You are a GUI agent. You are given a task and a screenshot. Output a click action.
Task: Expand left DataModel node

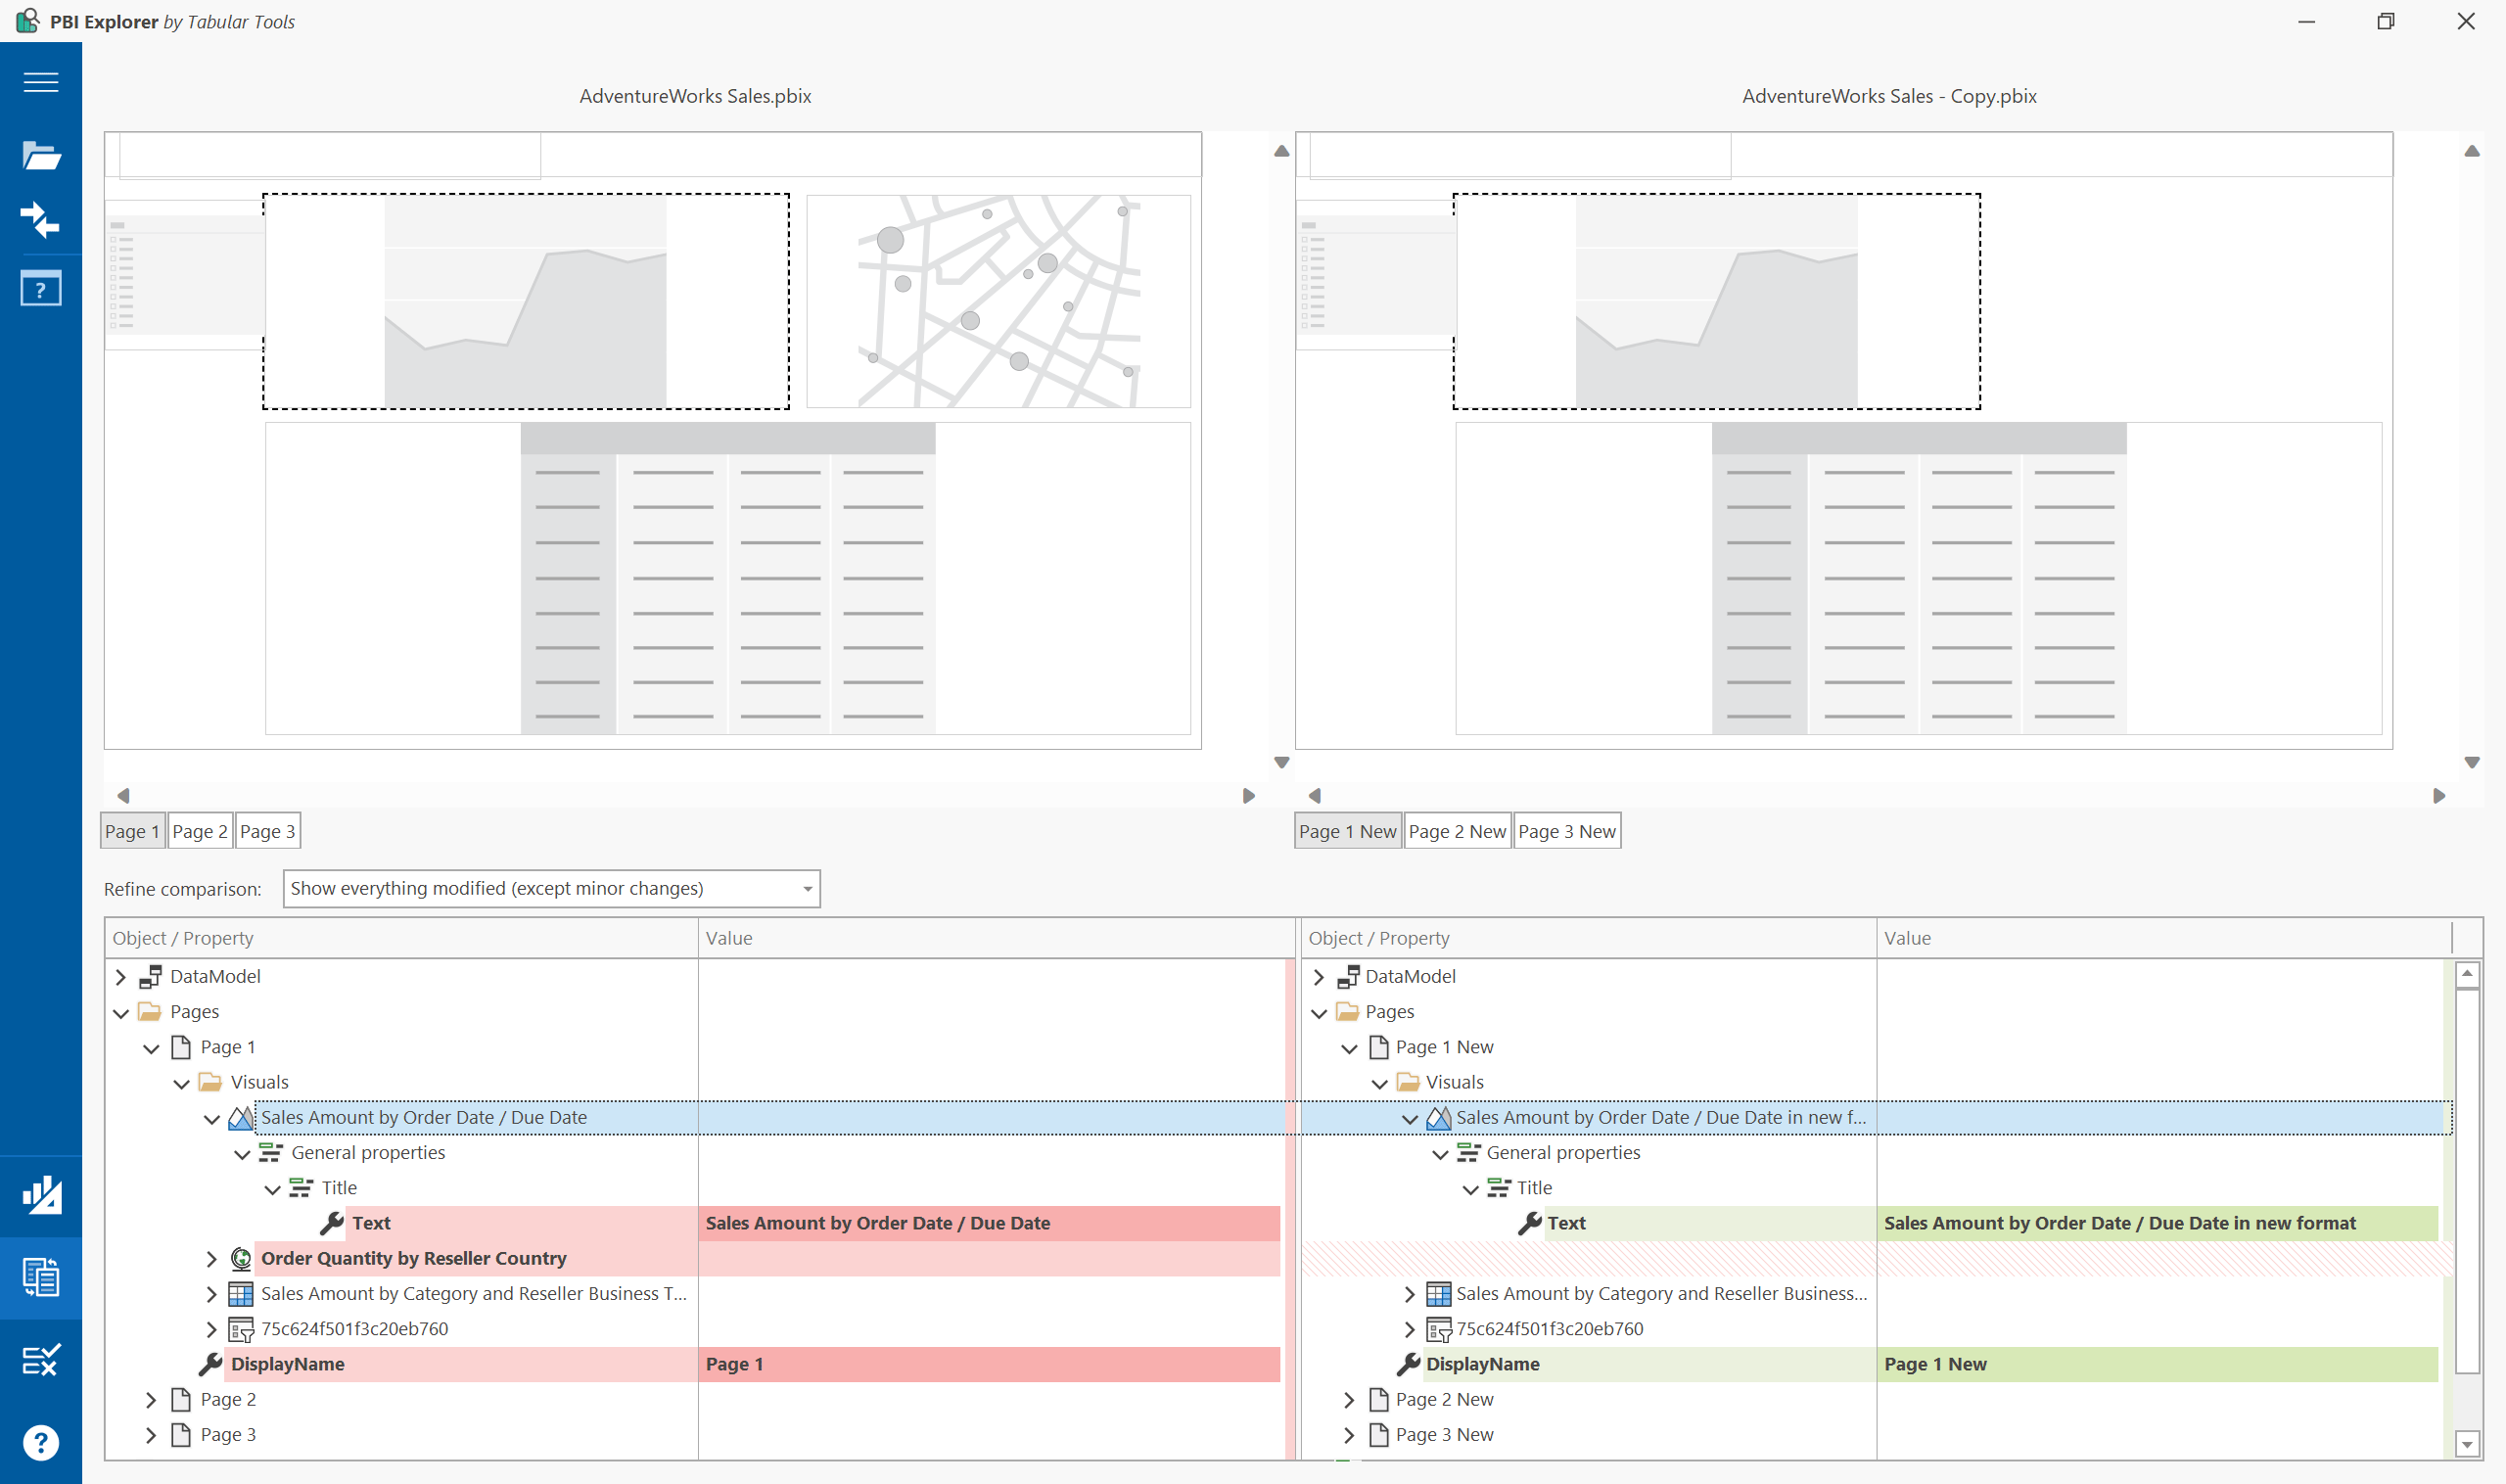tap(121, 977)
